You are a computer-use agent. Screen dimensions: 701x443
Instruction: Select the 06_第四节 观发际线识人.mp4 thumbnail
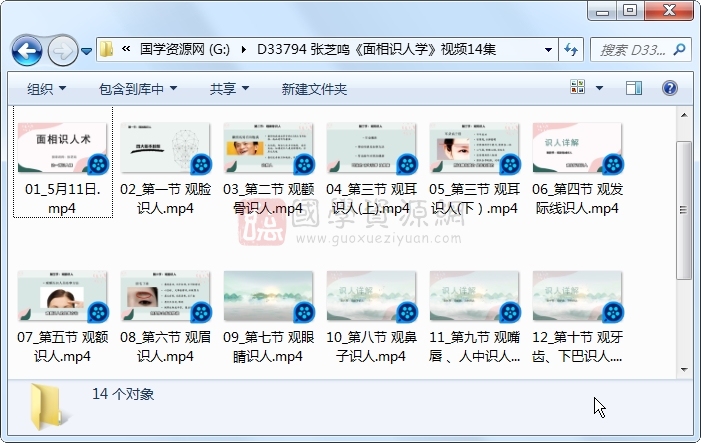577,148
